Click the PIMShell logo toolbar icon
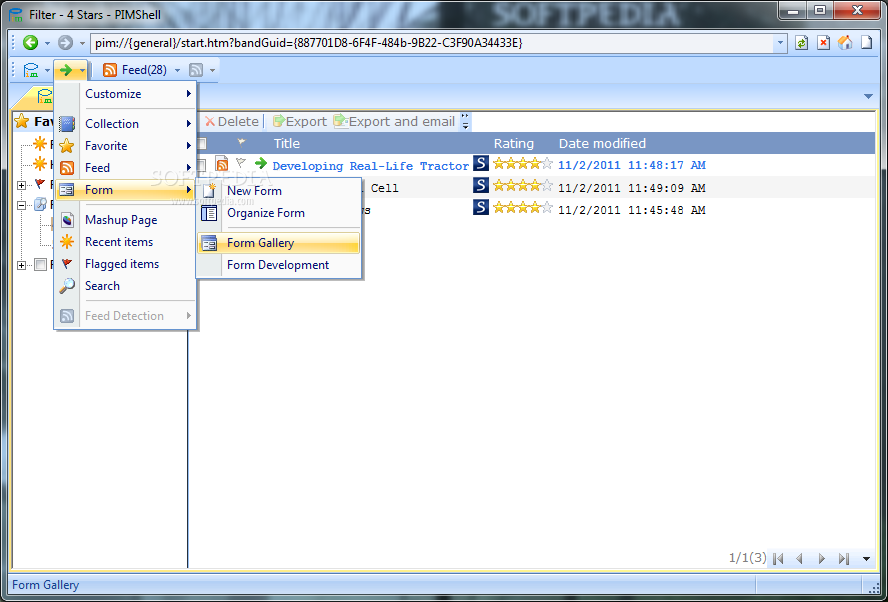This screenshot has width=888, height=602. [31, 70]
